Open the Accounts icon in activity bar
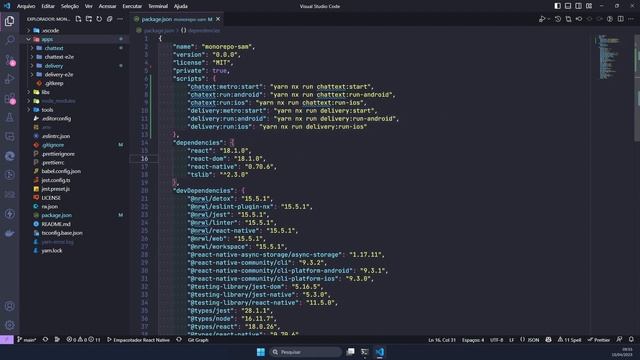The height and width of the screenshot is (360, 640). 9,306
